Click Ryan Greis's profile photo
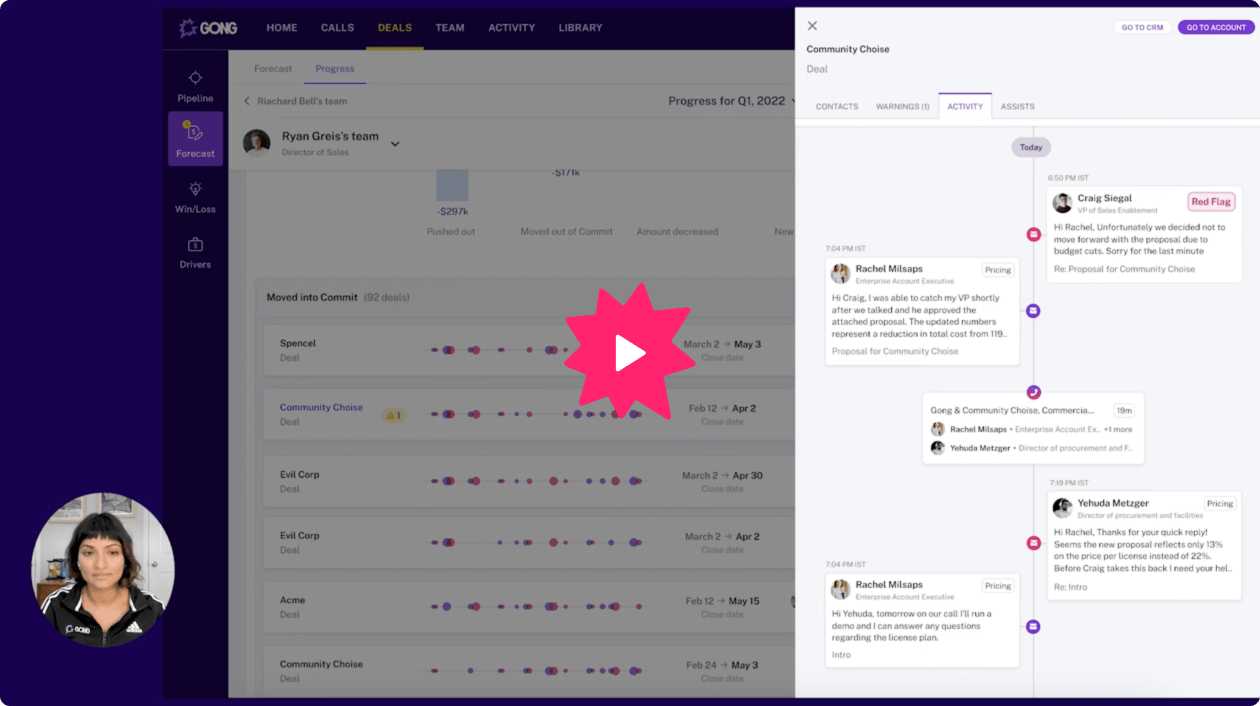The height and width of the screenshot is (706, 1260). (257, 143)
